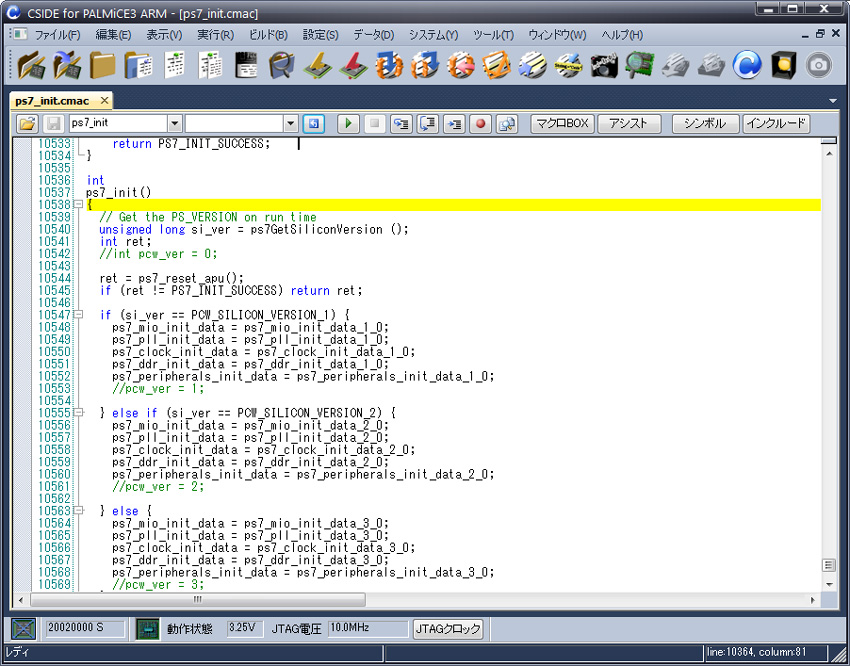The height and width of the screenshot is (666, 850).
Task: Collapse the fold at line 10538
Action: pyautogui.click(x=78, y=204)
